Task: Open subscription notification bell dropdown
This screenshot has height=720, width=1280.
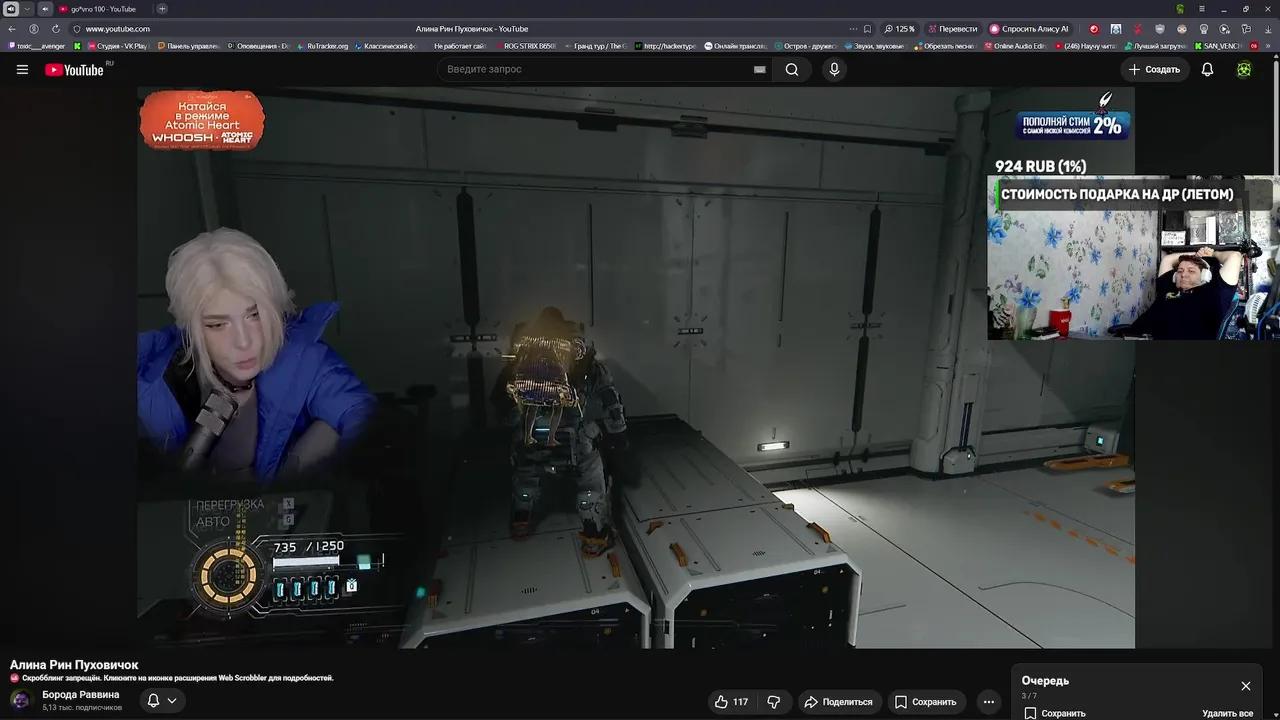Action: 162,701
